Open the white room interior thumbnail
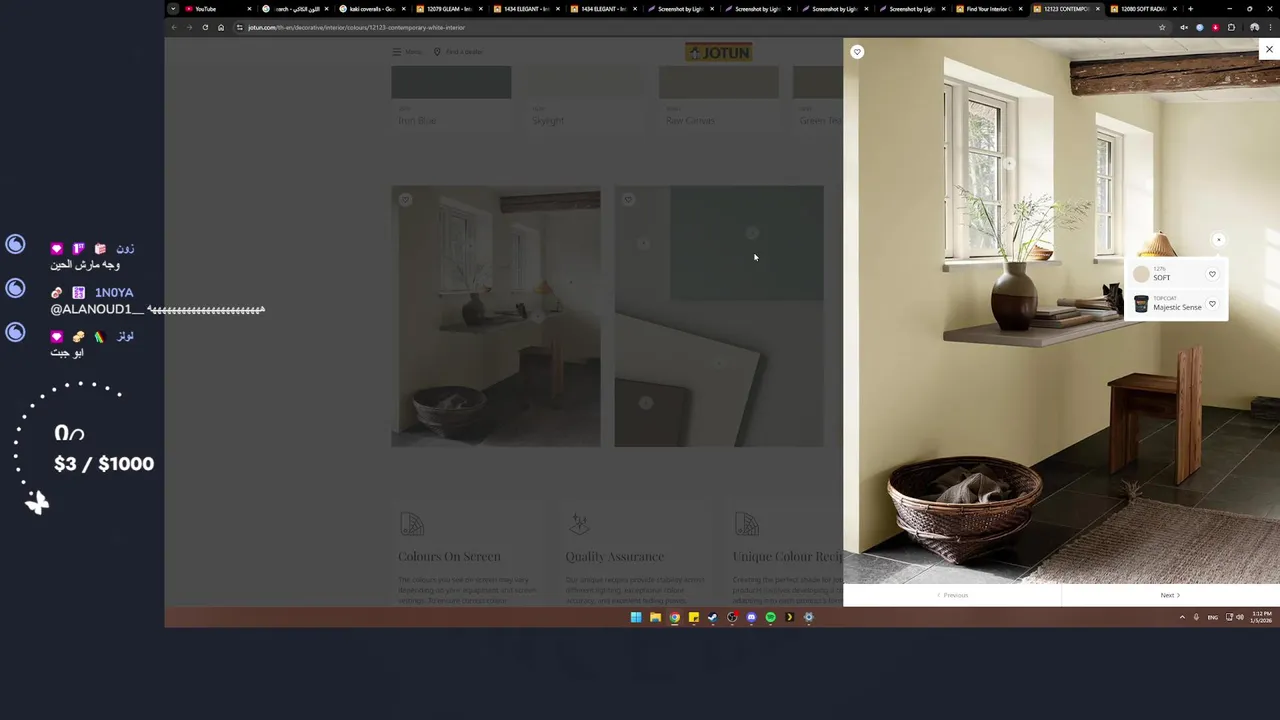1280x720 pixels. pos(496,316)
